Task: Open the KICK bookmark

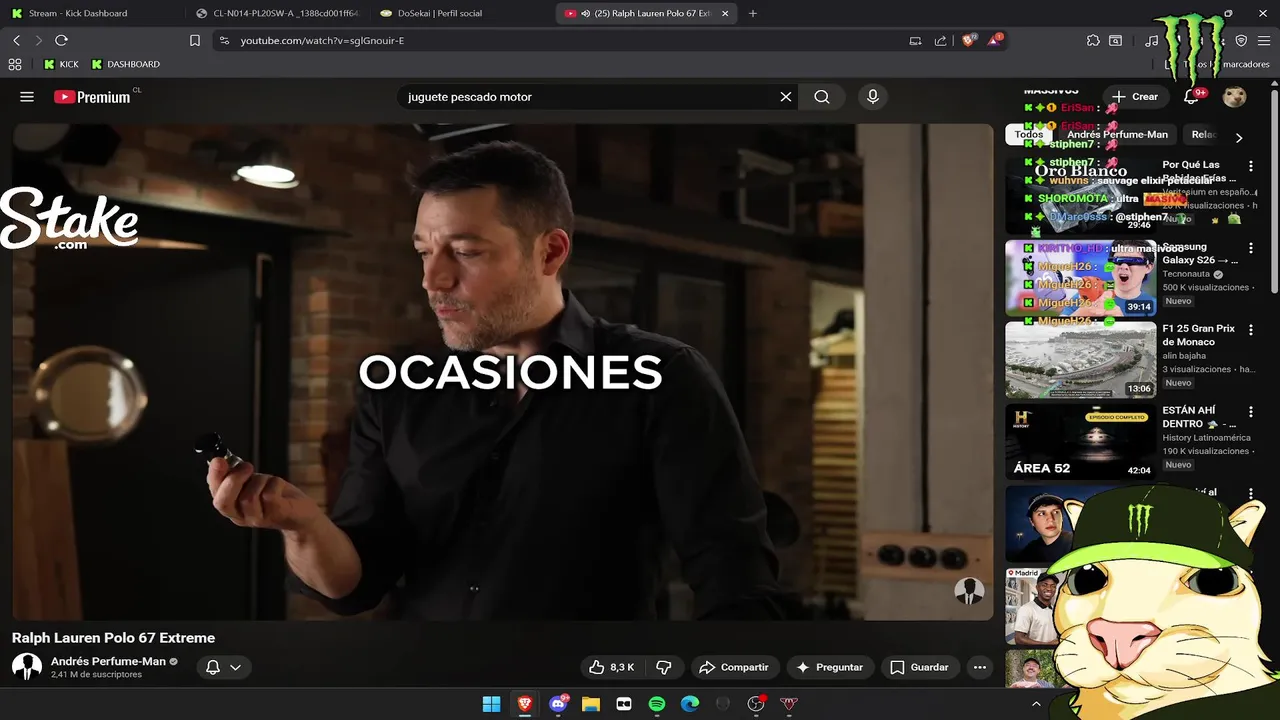Action: point(61,64)
